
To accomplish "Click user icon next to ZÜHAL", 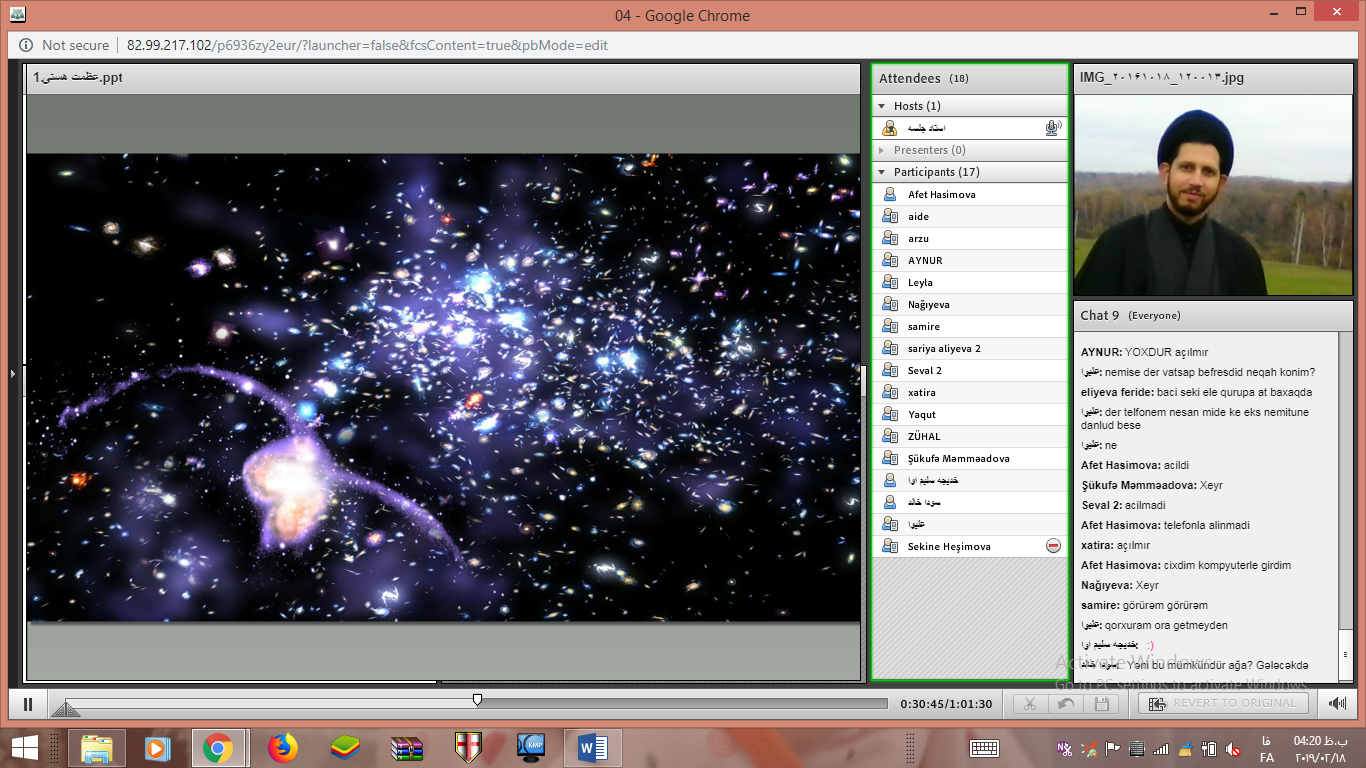I will [x=890, y=437].
